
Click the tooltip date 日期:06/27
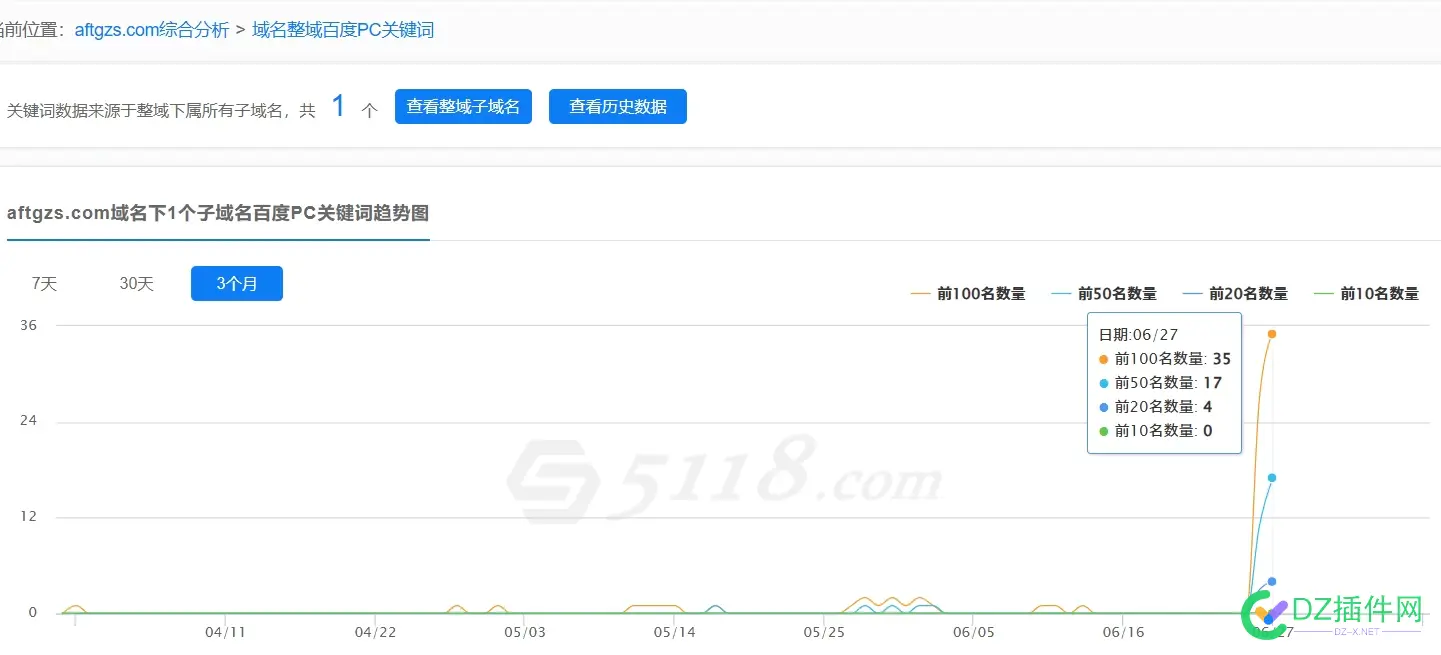pyautogui.click(x=1138, y=335)
